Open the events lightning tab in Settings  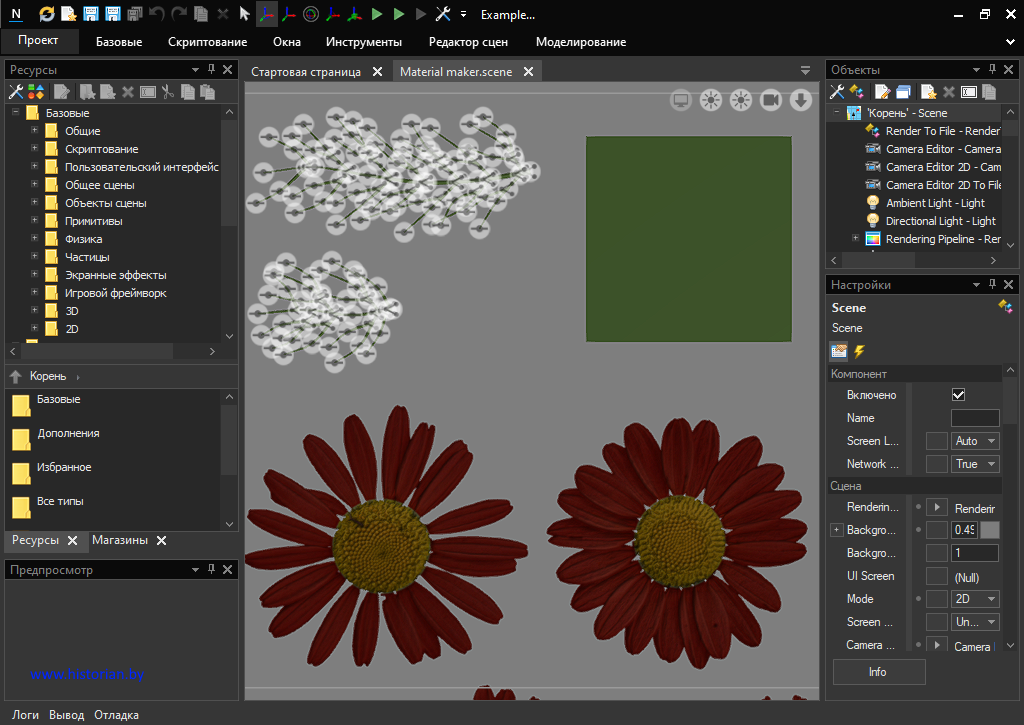(x=858, y=351)
